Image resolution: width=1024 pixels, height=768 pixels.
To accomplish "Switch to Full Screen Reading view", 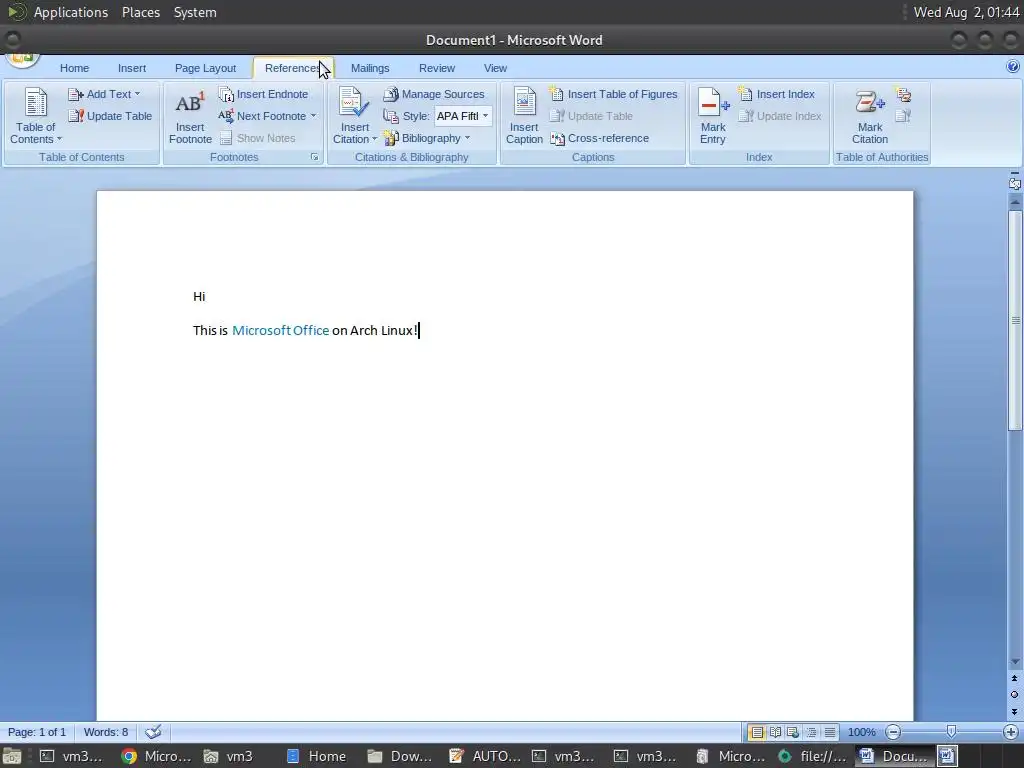I will point(775,732).
